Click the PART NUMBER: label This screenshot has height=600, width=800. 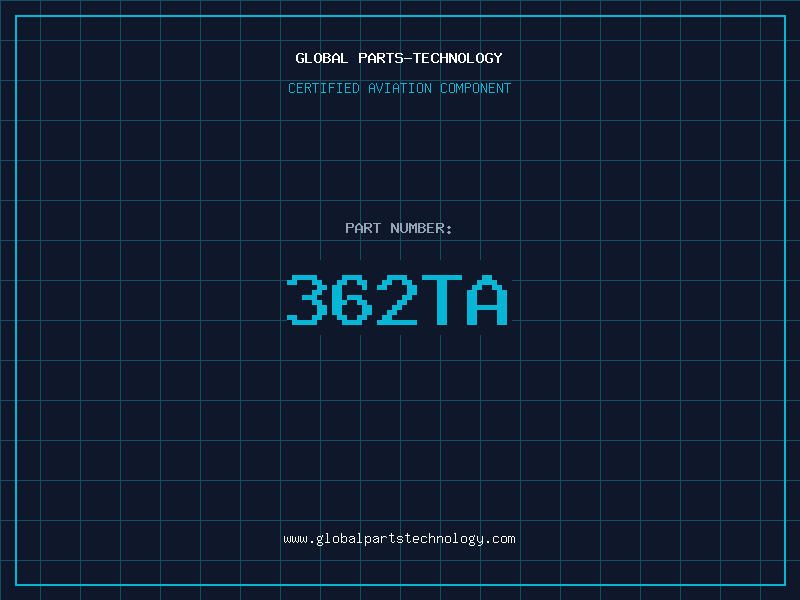click(x=398, y=228)
